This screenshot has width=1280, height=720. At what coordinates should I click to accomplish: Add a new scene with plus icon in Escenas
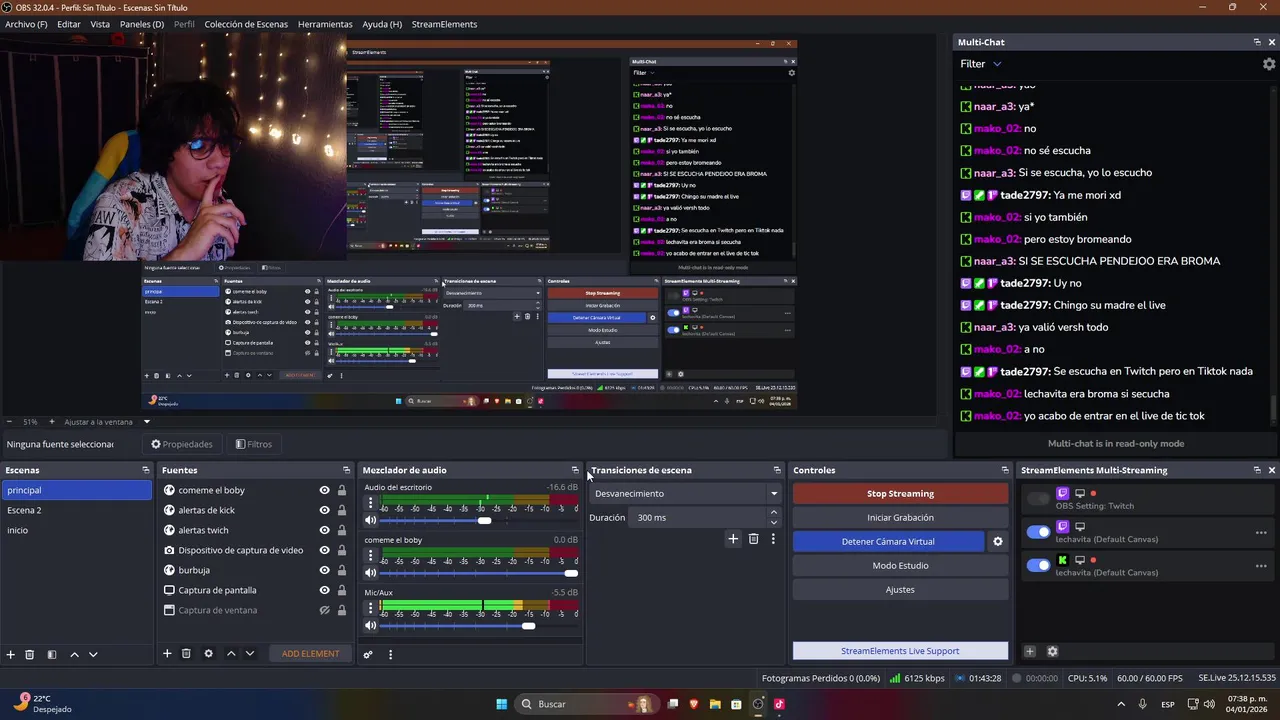pyautogui.click(x=11, y=654)
